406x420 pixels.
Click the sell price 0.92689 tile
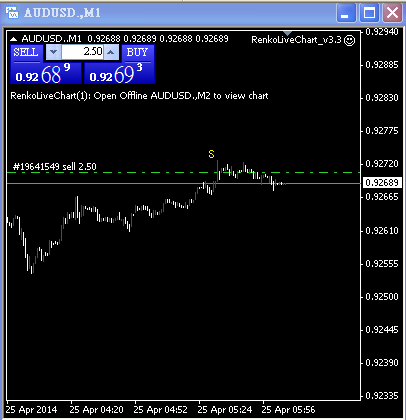click(x=46, y=73)
